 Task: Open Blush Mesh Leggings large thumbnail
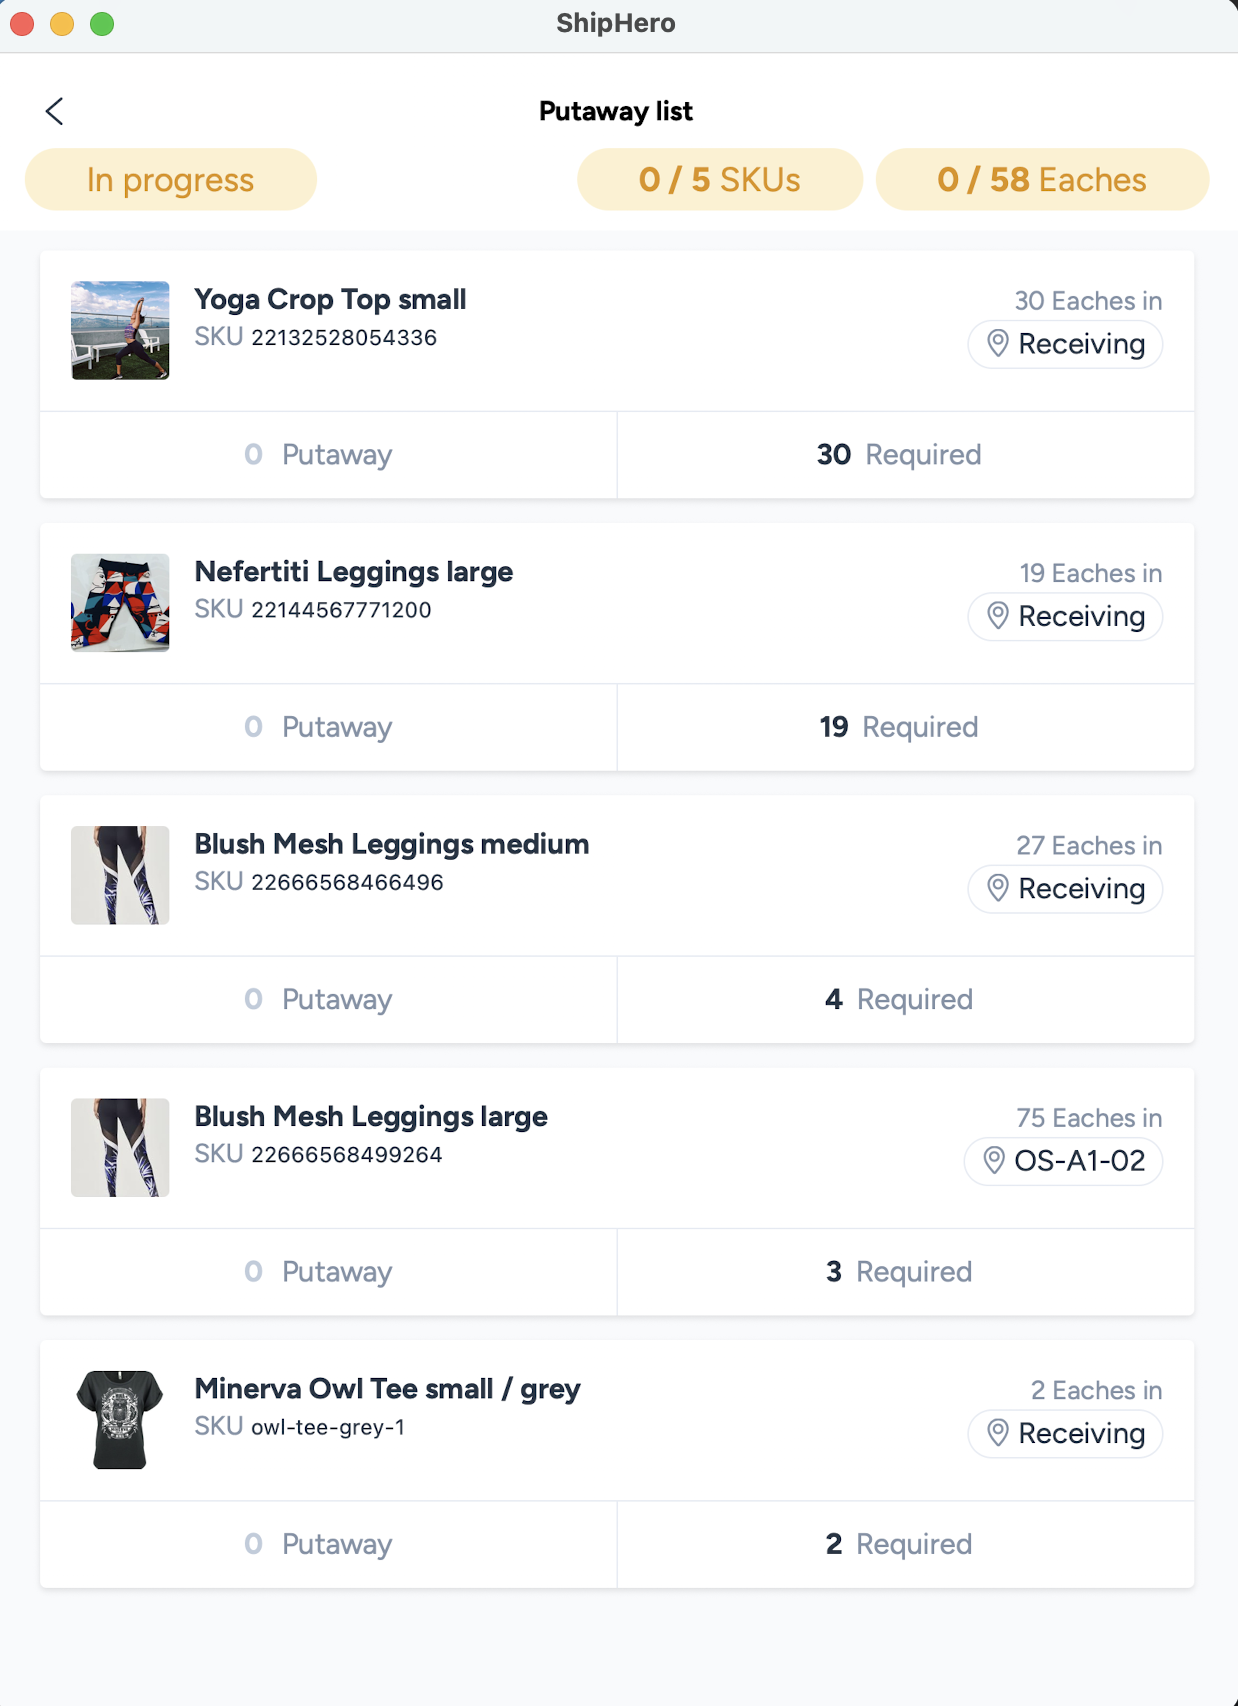(x=120, y=1148)
